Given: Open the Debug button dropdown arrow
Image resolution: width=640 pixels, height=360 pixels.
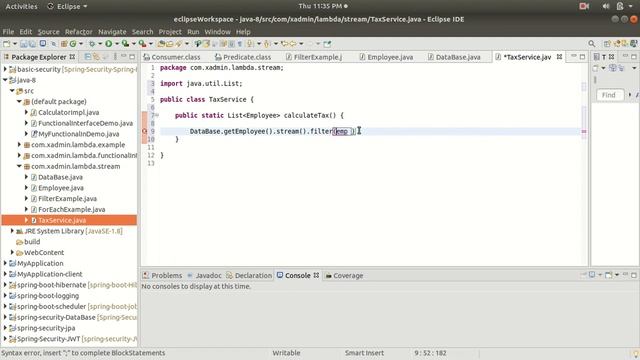Looking at the screenshot, I should click(100, 44).
